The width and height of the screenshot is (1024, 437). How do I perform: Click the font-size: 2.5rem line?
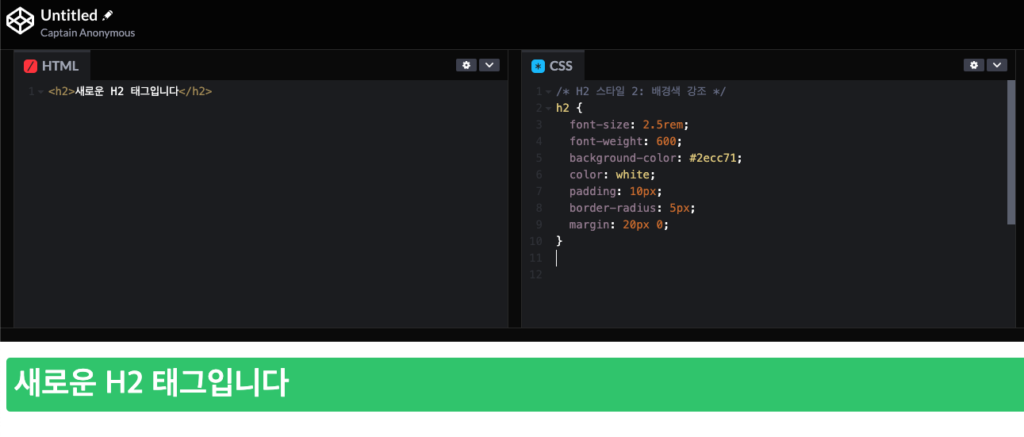(629, 125)
